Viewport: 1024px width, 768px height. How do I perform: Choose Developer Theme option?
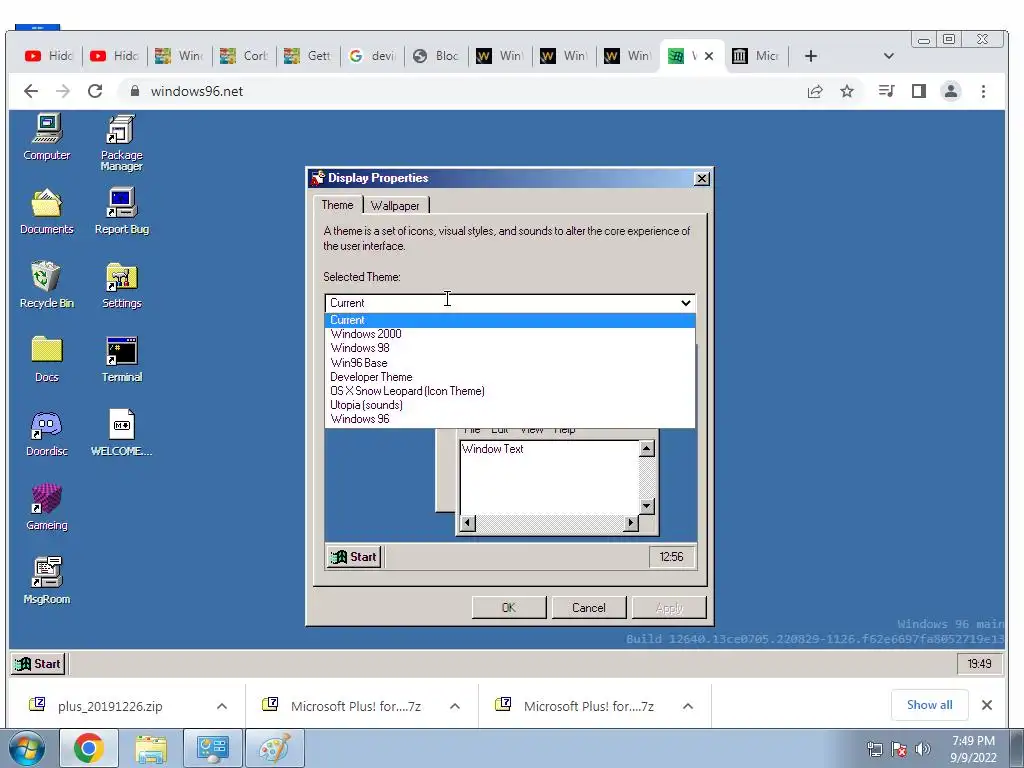tap(510, 377)
